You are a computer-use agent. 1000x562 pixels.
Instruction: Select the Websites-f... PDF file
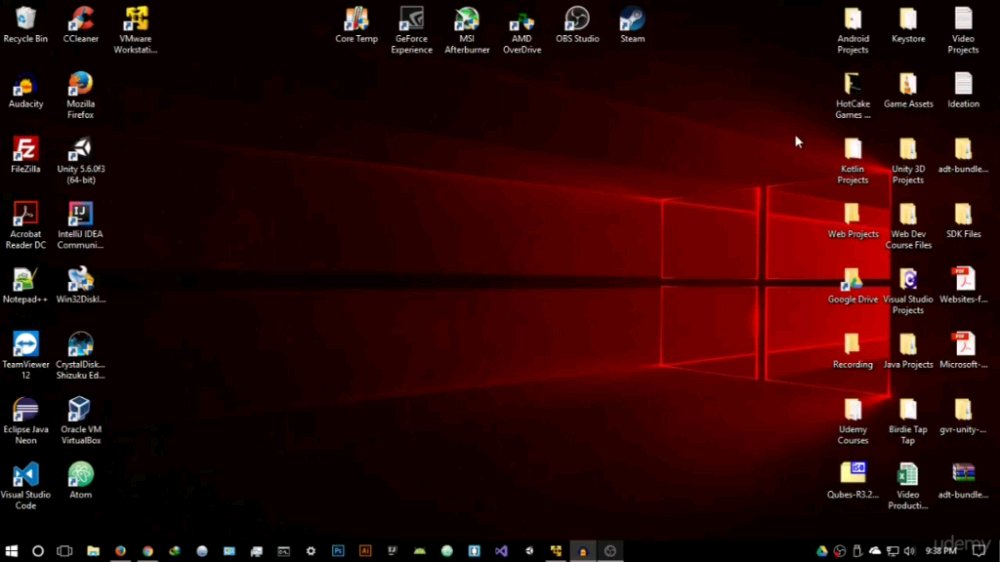click(963, 286)
